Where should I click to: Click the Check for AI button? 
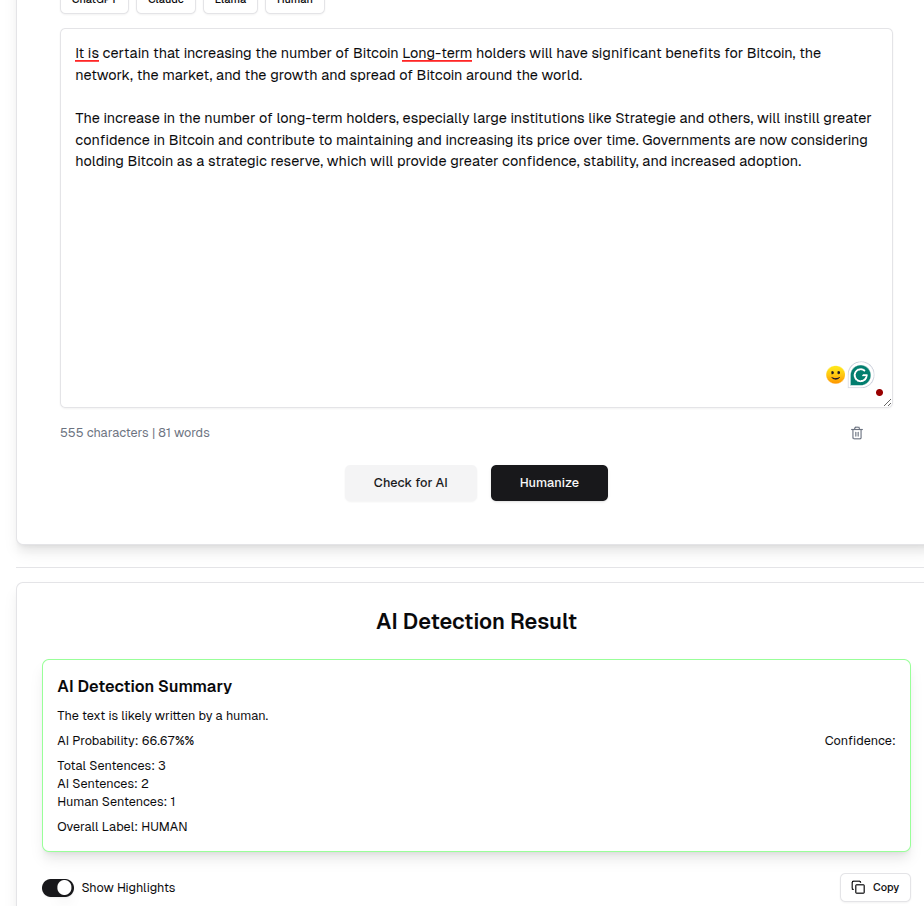click(x=411, y=483)
